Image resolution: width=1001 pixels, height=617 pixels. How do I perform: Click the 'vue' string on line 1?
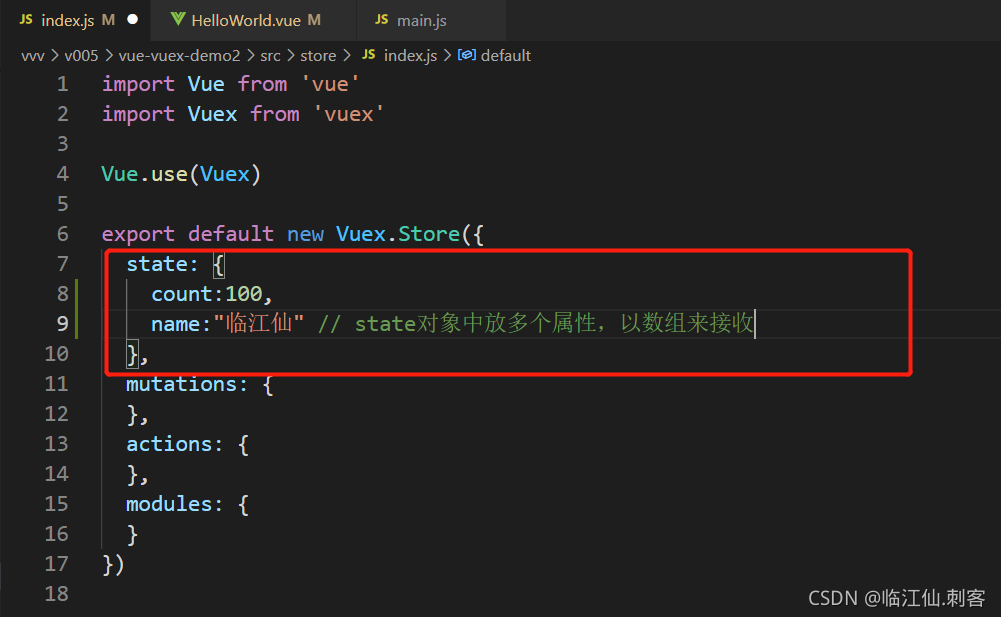point(330,84)
